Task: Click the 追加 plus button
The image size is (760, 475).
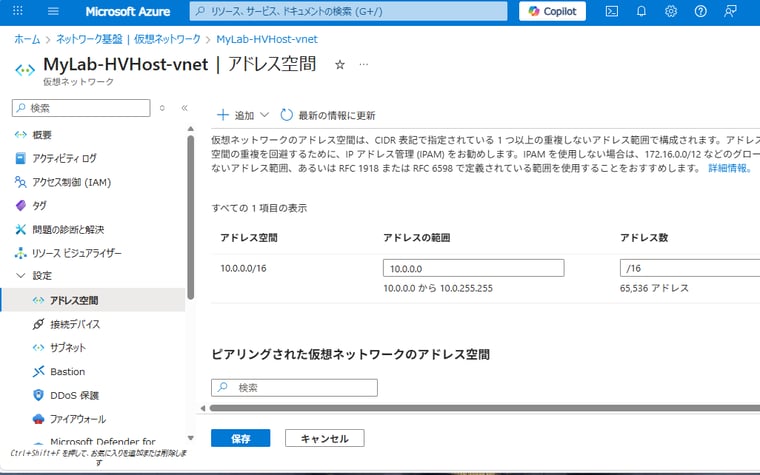Action: (x=236, y=115)
